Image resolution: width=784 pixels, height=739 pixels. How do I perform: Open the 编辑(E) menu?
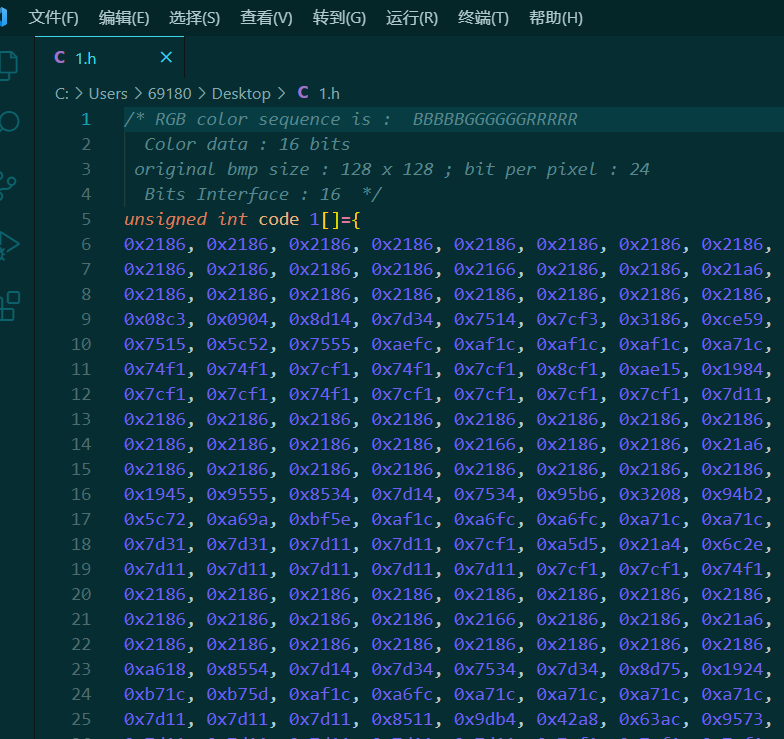click(x=124, y=18)
